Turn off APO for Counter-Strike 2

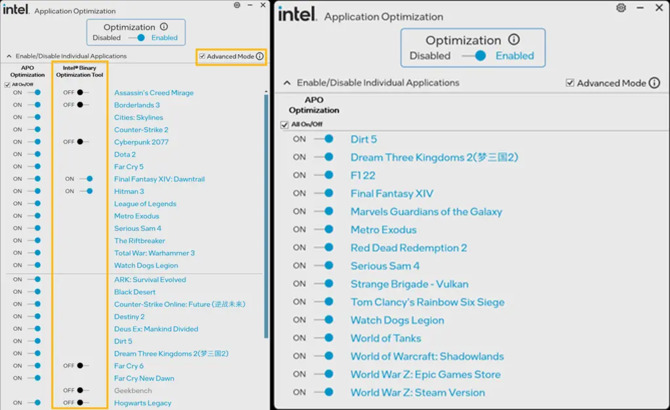[34, 129]
